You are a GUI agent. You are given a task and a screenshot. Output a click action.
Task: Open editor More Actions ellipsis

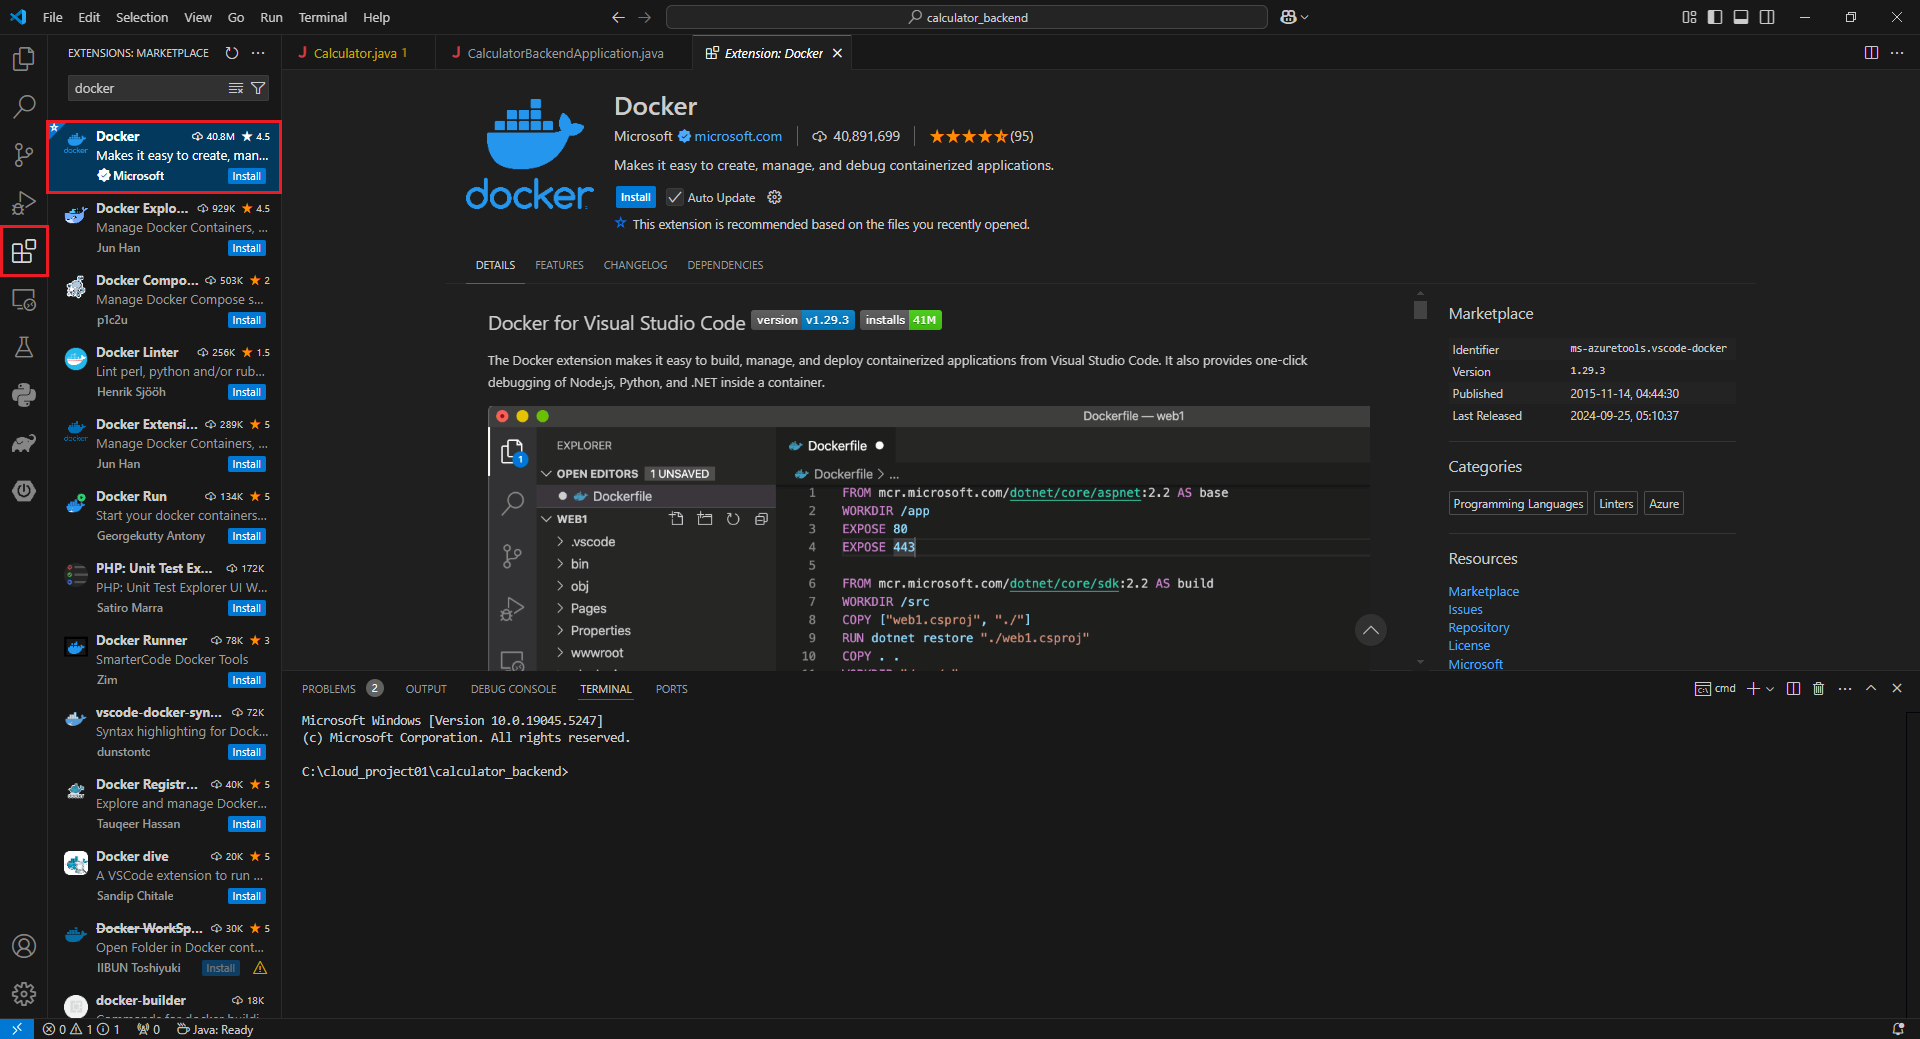pyautogui.click(x=1897, y=53)
